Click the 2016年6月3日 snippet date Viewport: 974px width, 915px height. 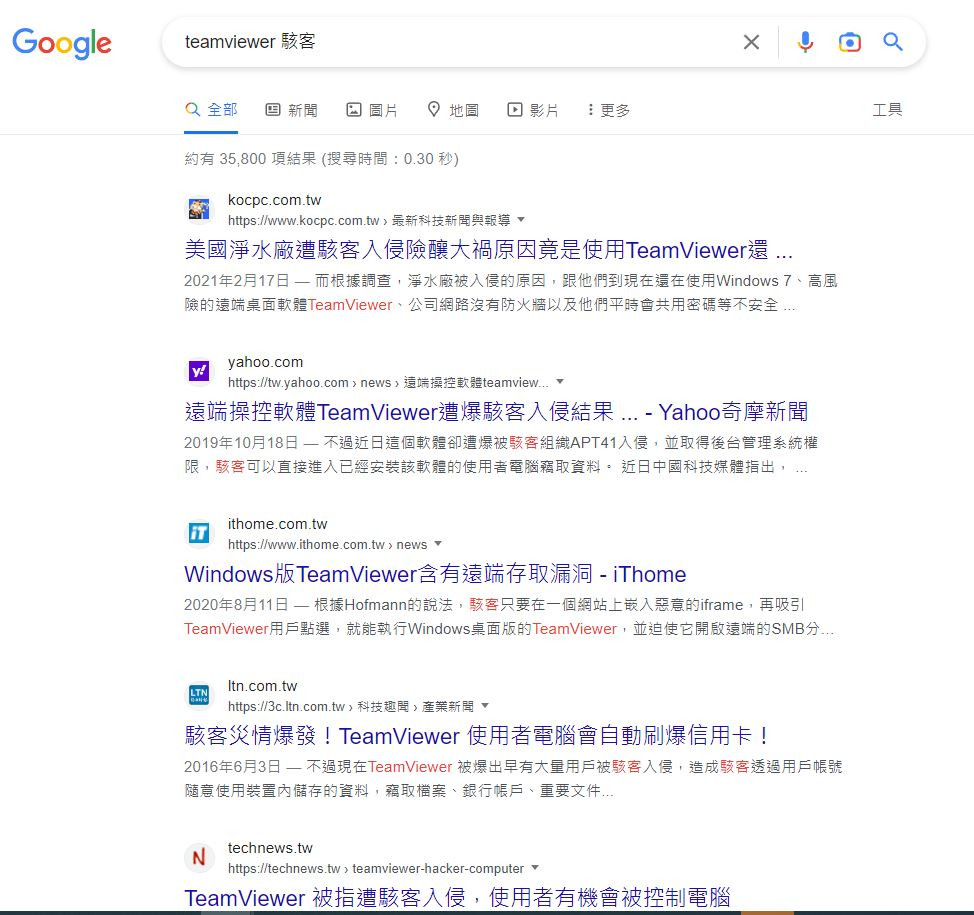(x=232, y=767)
